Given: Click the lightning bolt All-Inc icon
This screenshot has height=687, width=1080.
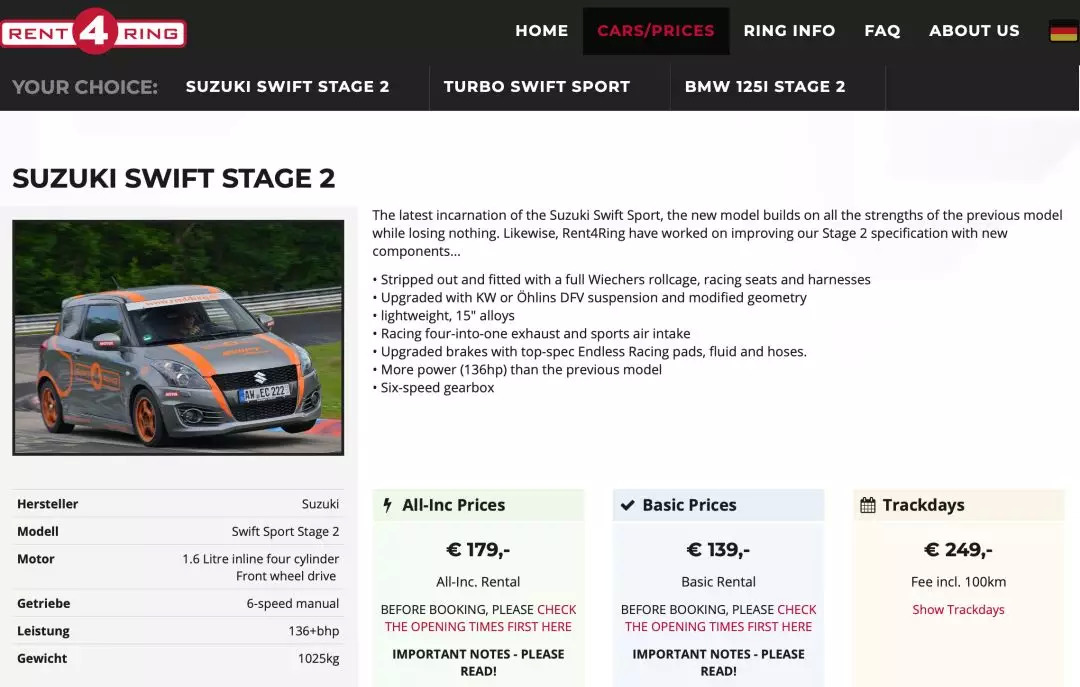Looking at the screenshot, I should pyautogui.click(x=387, y=505).
